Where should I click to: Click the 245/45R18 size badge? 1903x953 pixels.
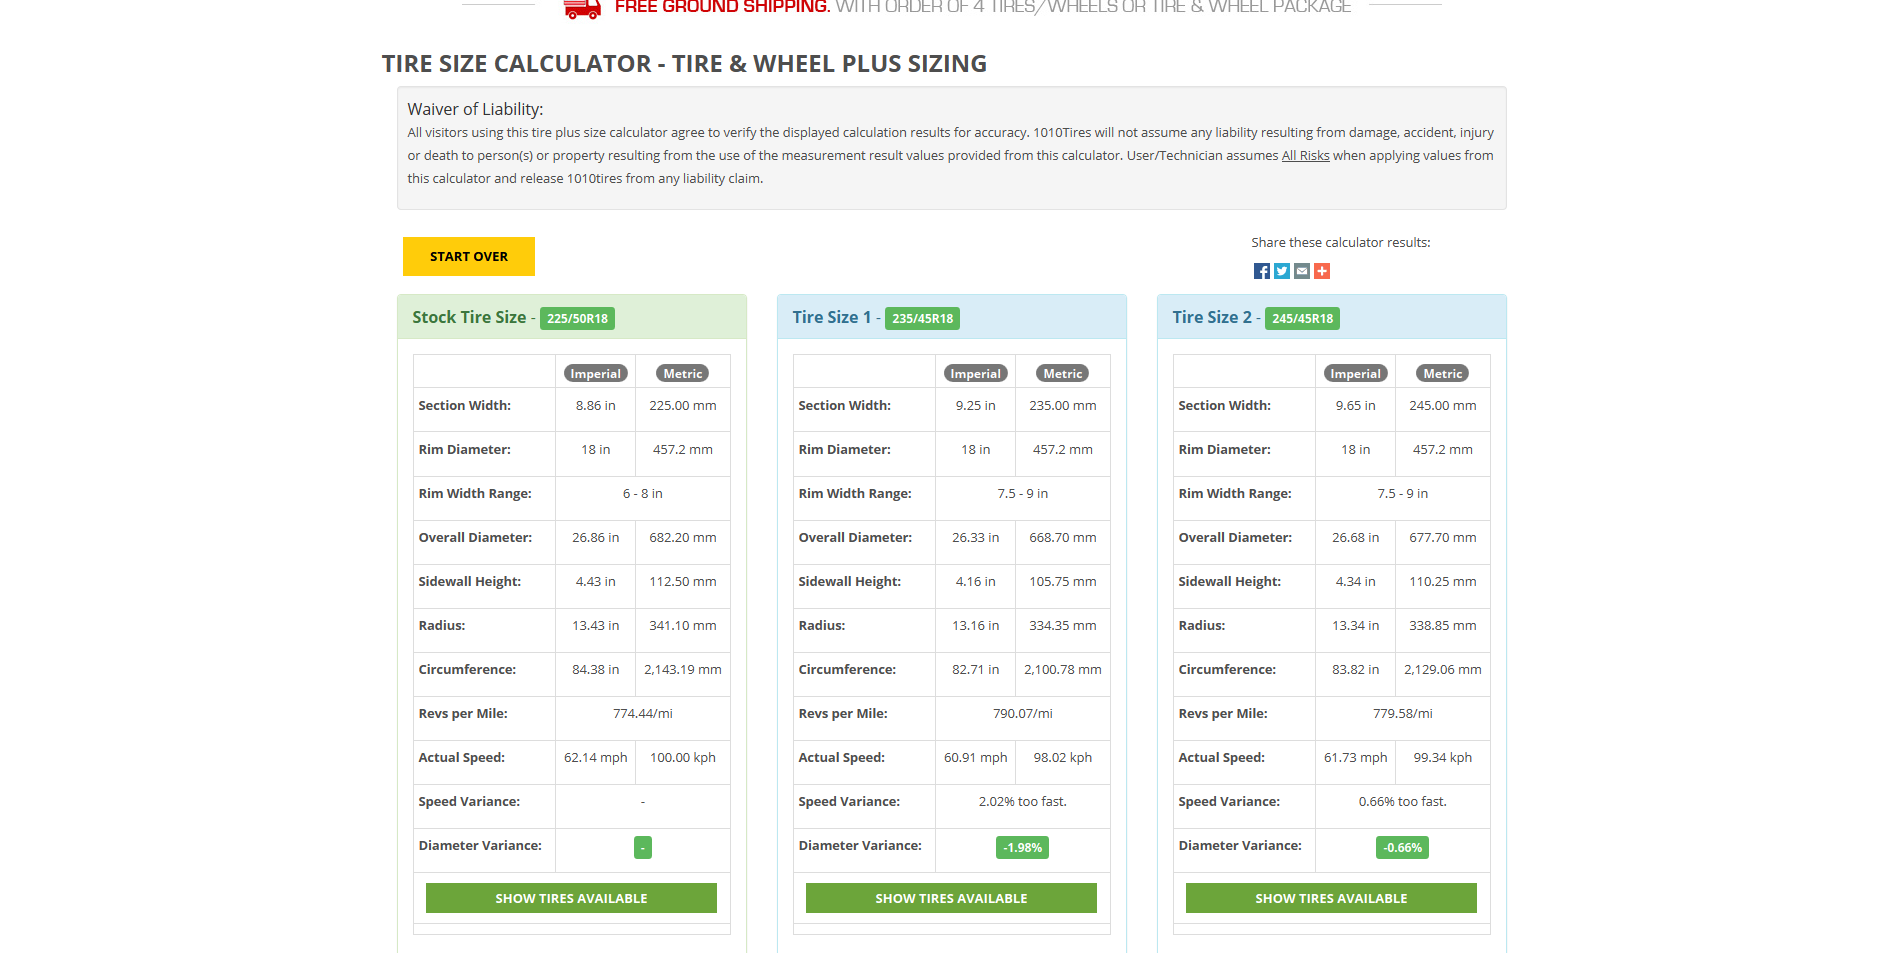[x=1302, y=319]
